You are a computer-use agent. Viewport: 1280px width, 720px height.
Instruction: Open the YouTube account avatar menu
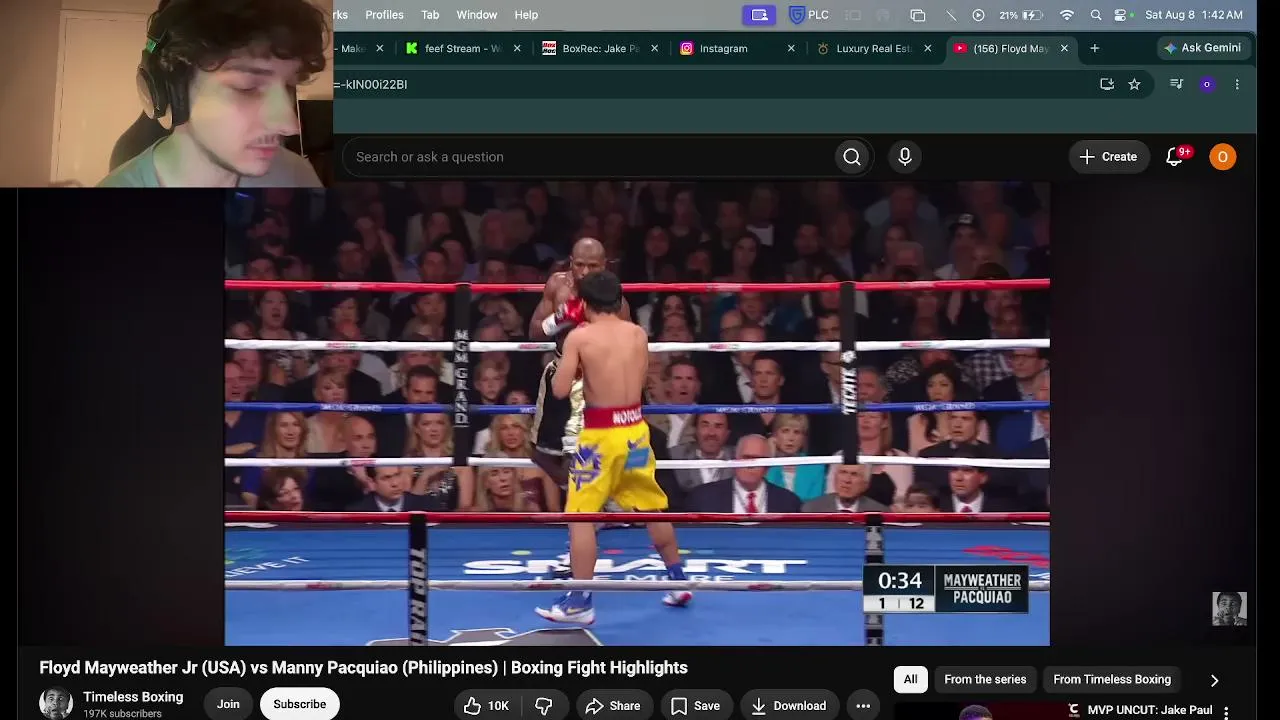click(1222, 157)
